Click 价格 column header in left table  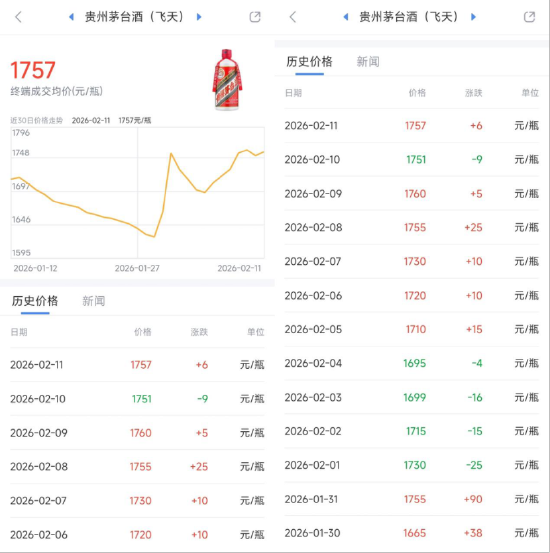(x=143, y=332)
